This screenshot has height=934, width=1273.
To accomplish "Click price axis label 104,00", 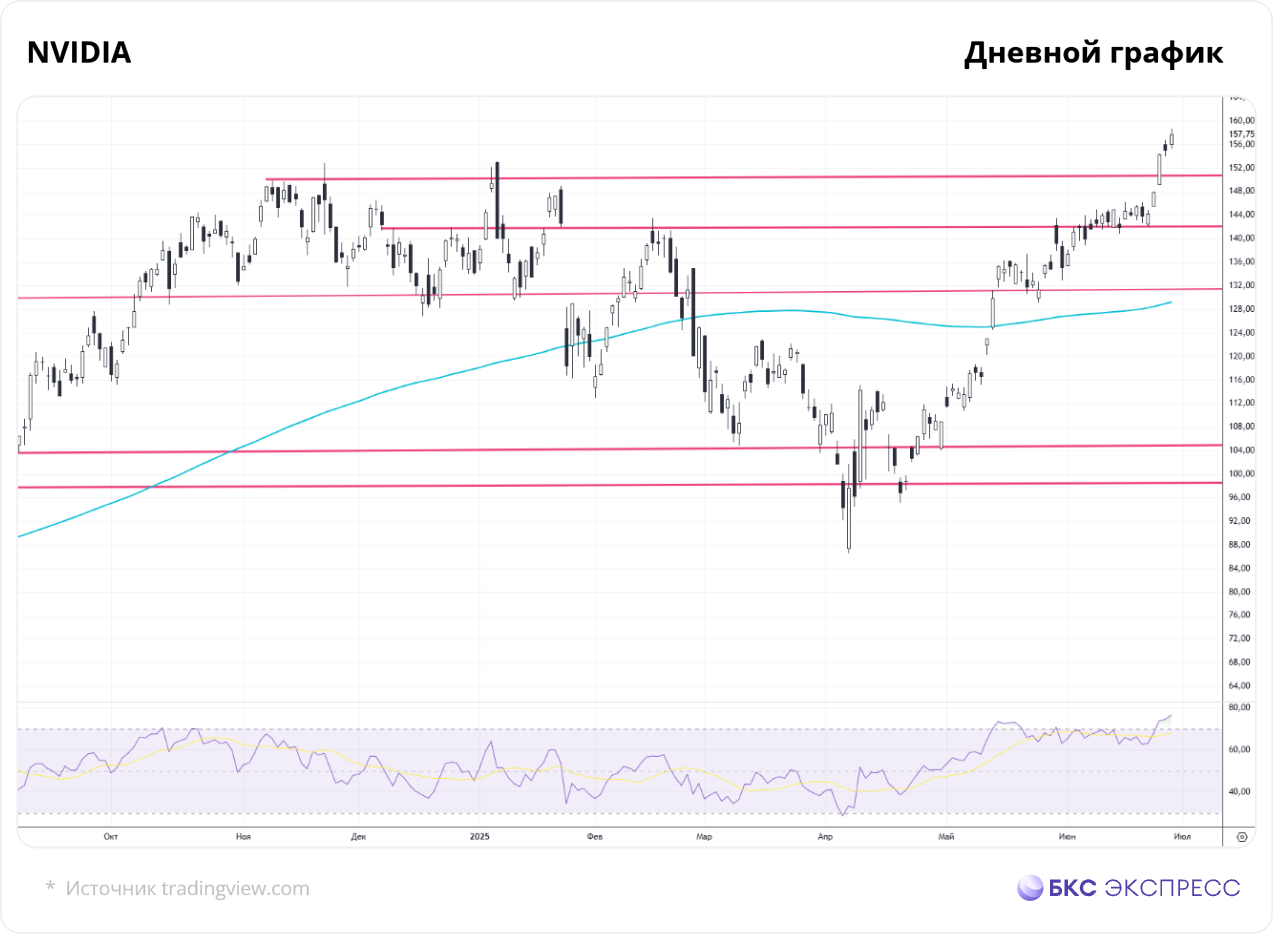I will [1241, 450].
